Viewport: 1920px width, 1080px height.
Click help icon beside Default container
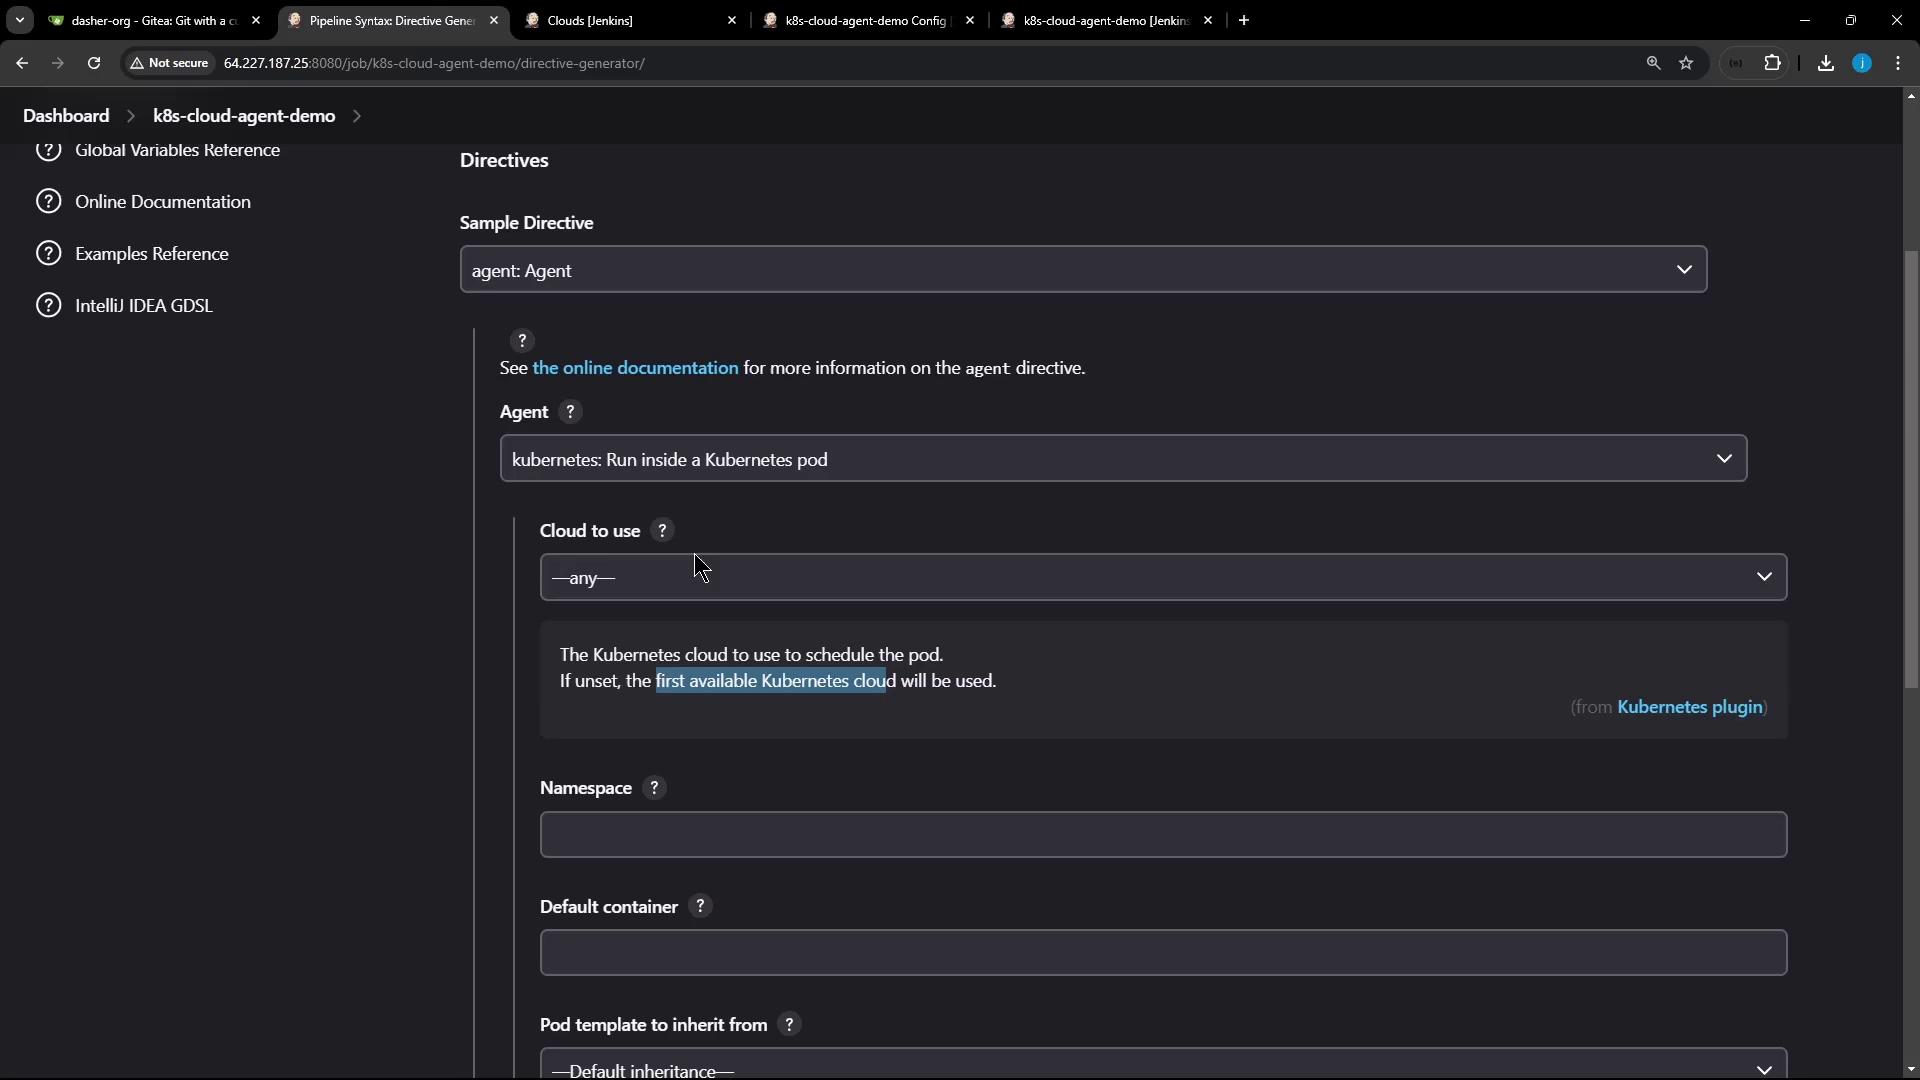700,906
